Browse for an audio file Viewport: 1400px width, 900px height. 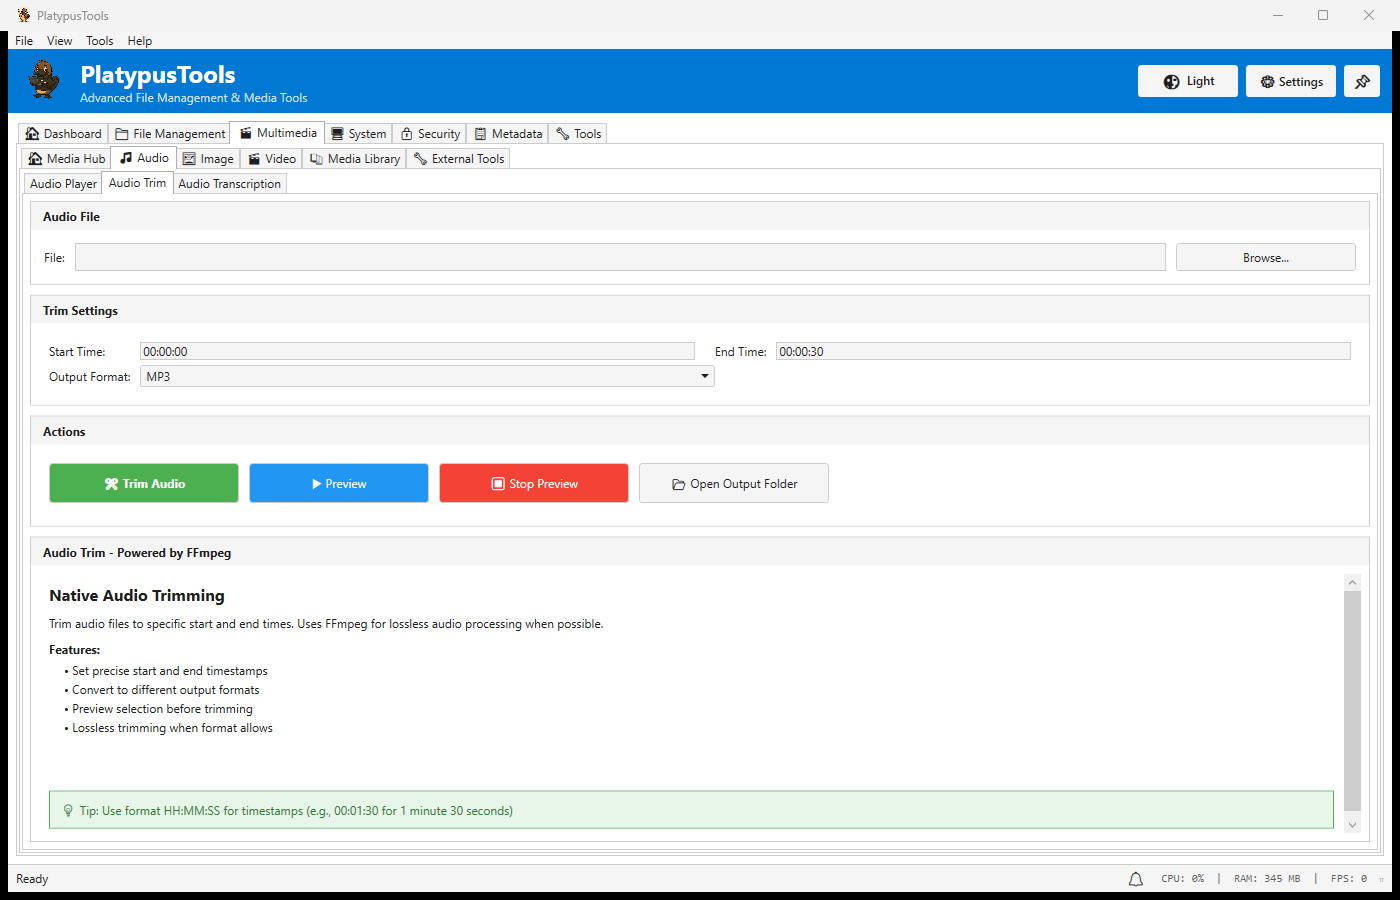[x=1265, y=258]
